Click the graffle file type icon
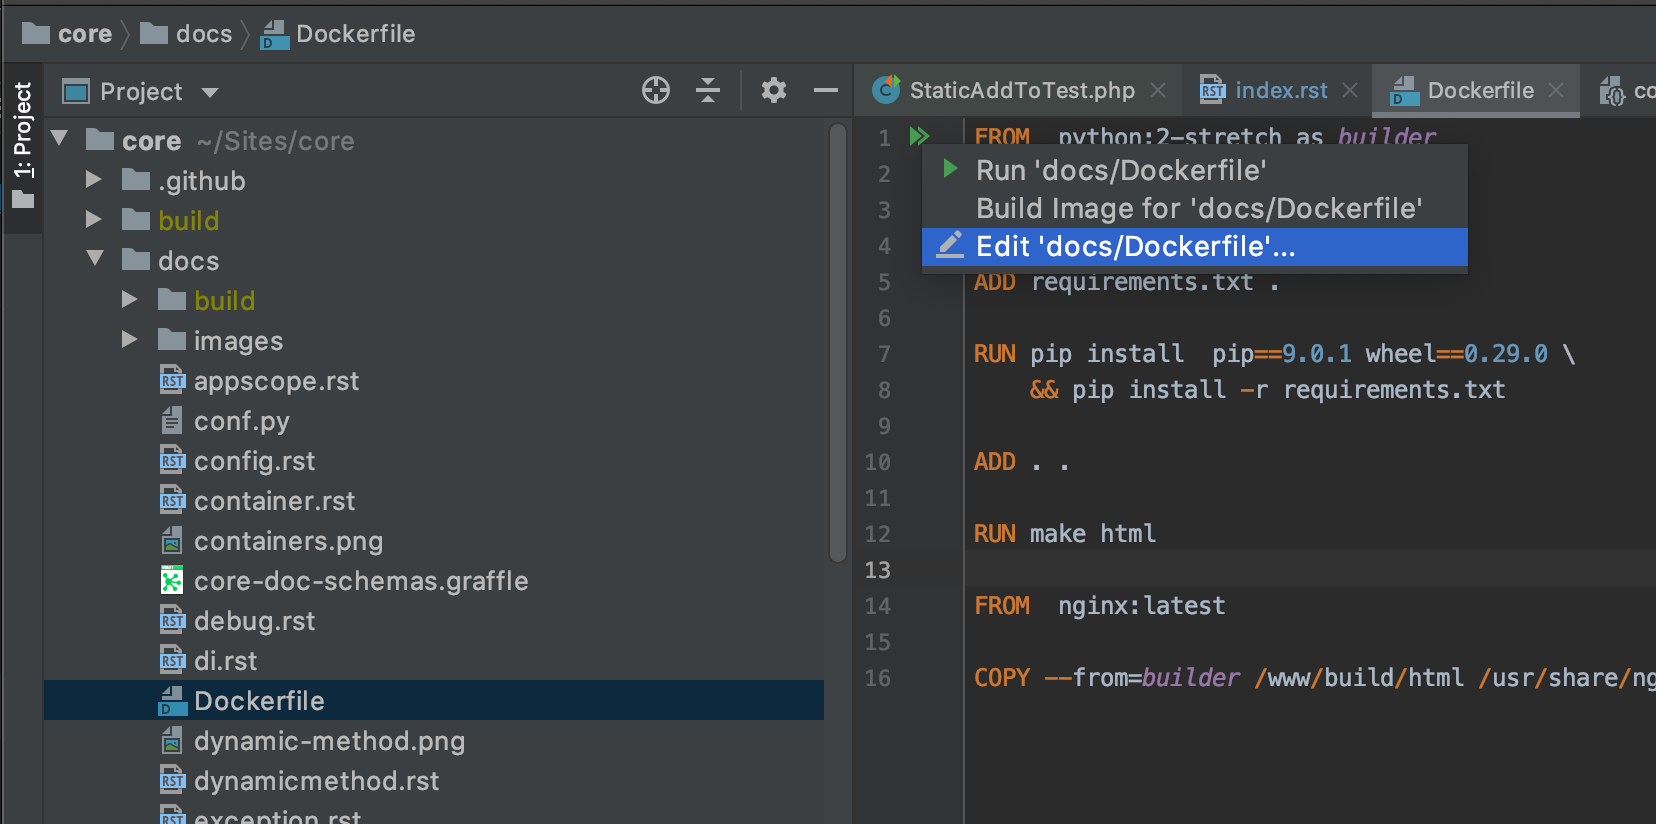1656x824 pixels. tap(172, 580)
